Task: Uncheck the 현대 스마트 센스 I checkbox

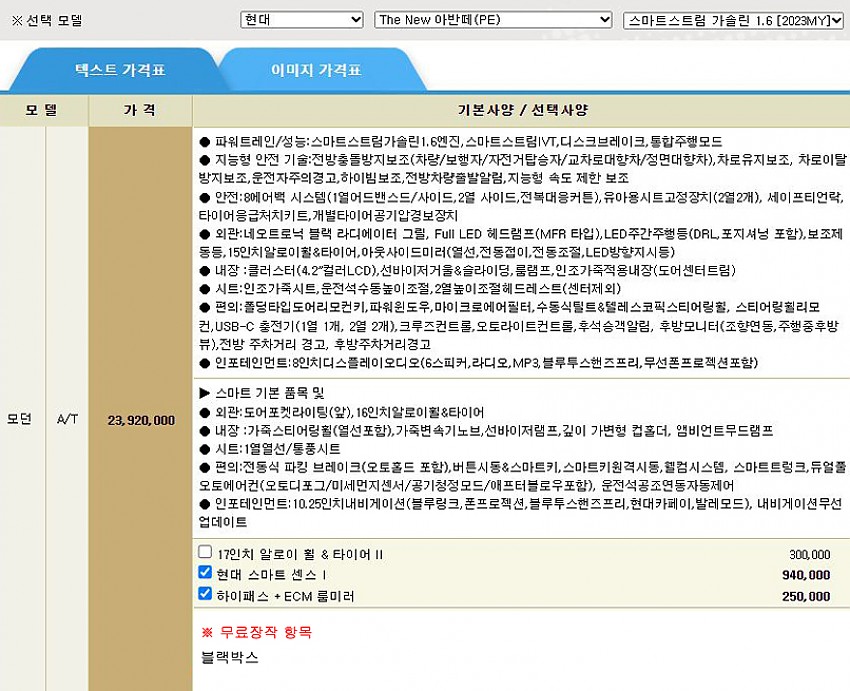Action: coord(205,574)
